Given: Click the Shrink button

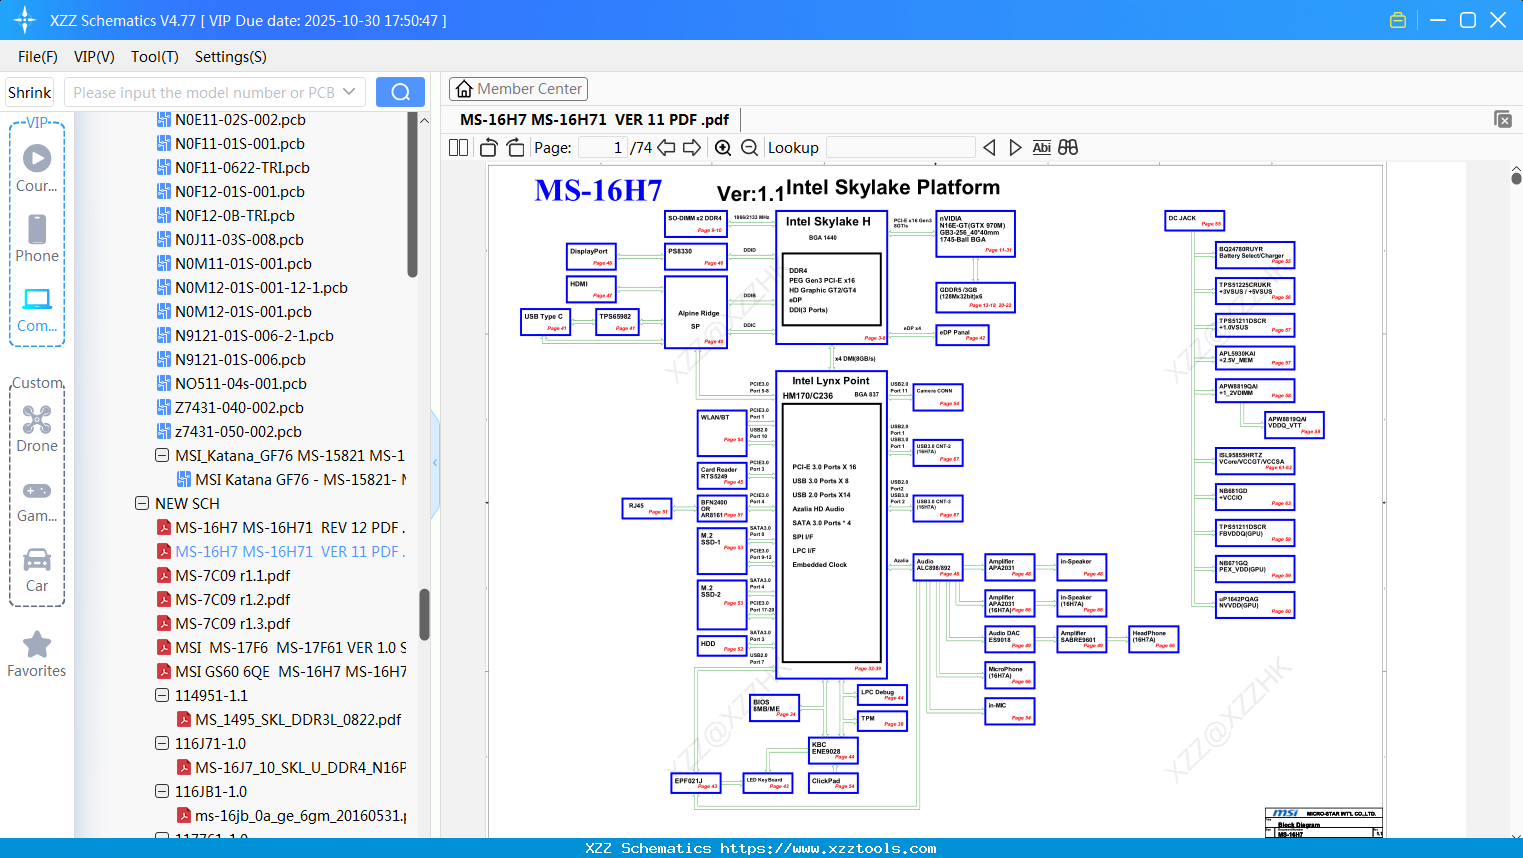Looking at the screenshot, I should click(x=30, y=92).
